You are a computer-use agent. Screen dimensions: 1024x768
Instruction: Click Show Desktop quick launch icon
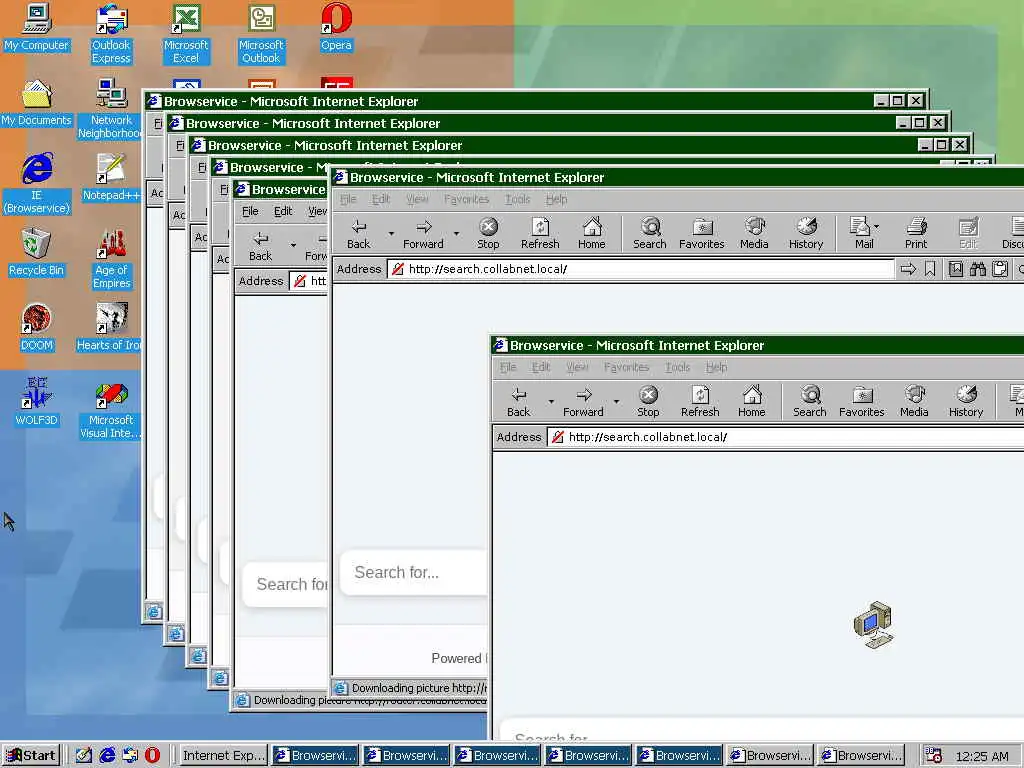click(84, 755)
